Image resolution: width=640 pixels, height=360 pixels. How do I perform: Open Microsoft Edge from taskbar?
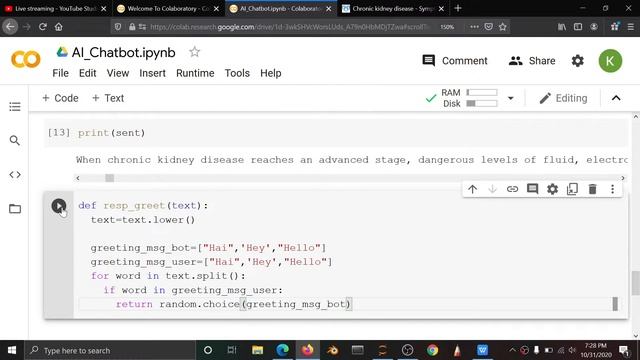pyautogui.click(x=282, y=350)
